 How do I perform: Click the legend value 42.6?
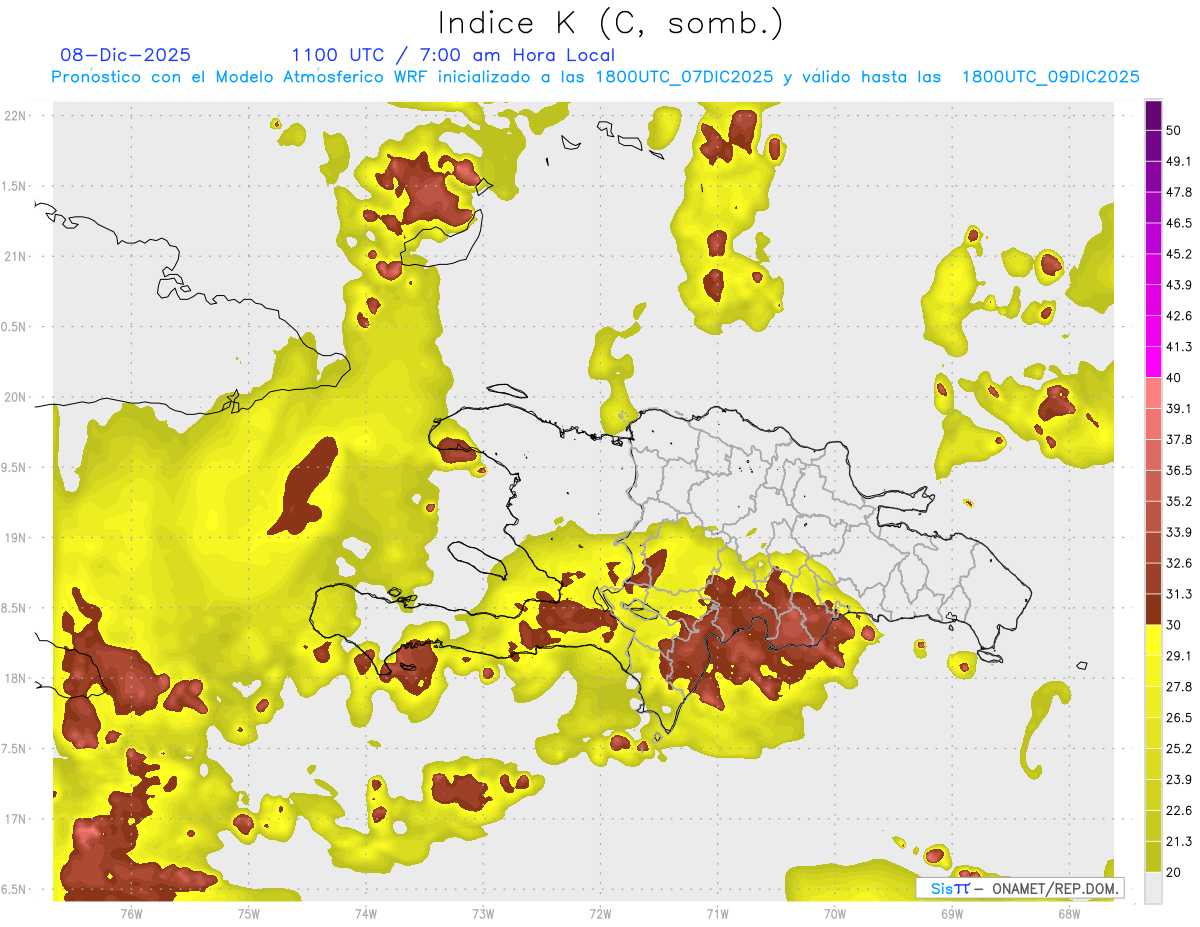click(1179, 316)
